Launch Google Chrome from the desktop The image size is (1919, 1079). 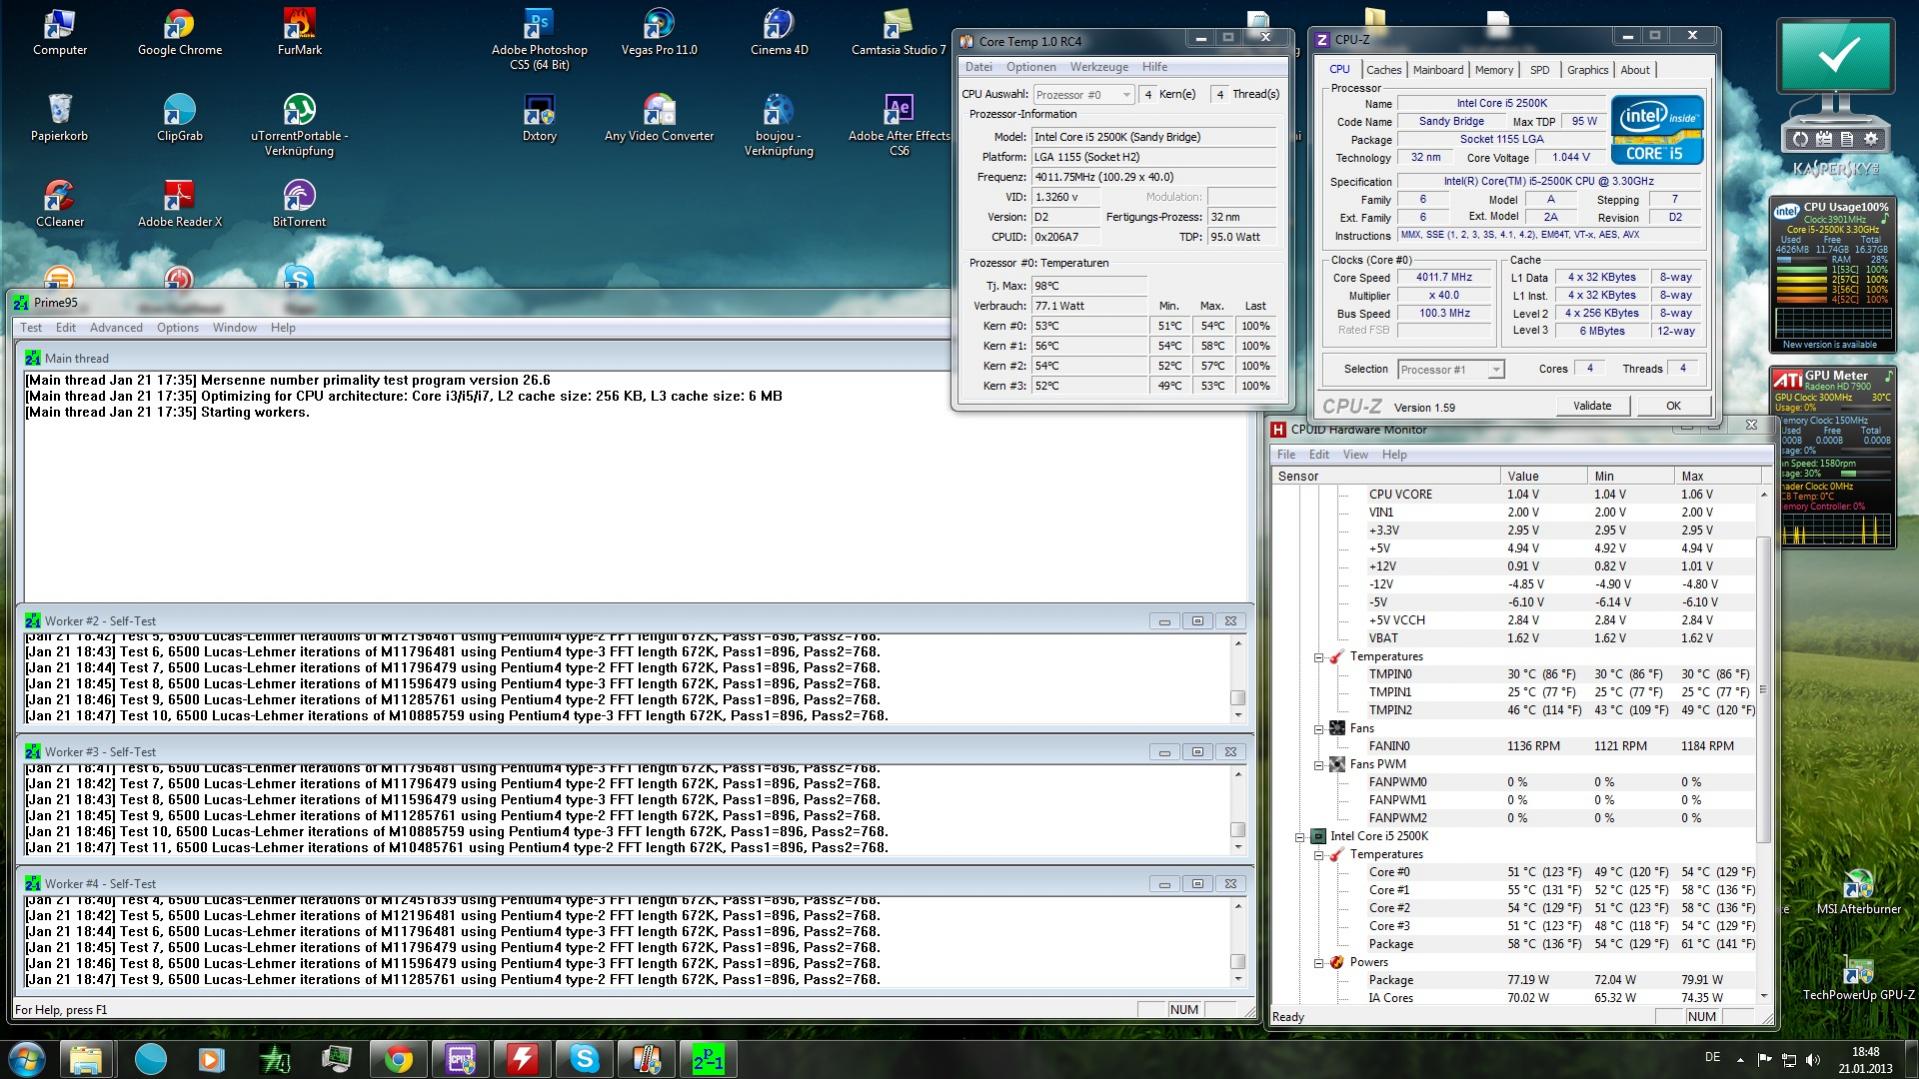(180, 32)
